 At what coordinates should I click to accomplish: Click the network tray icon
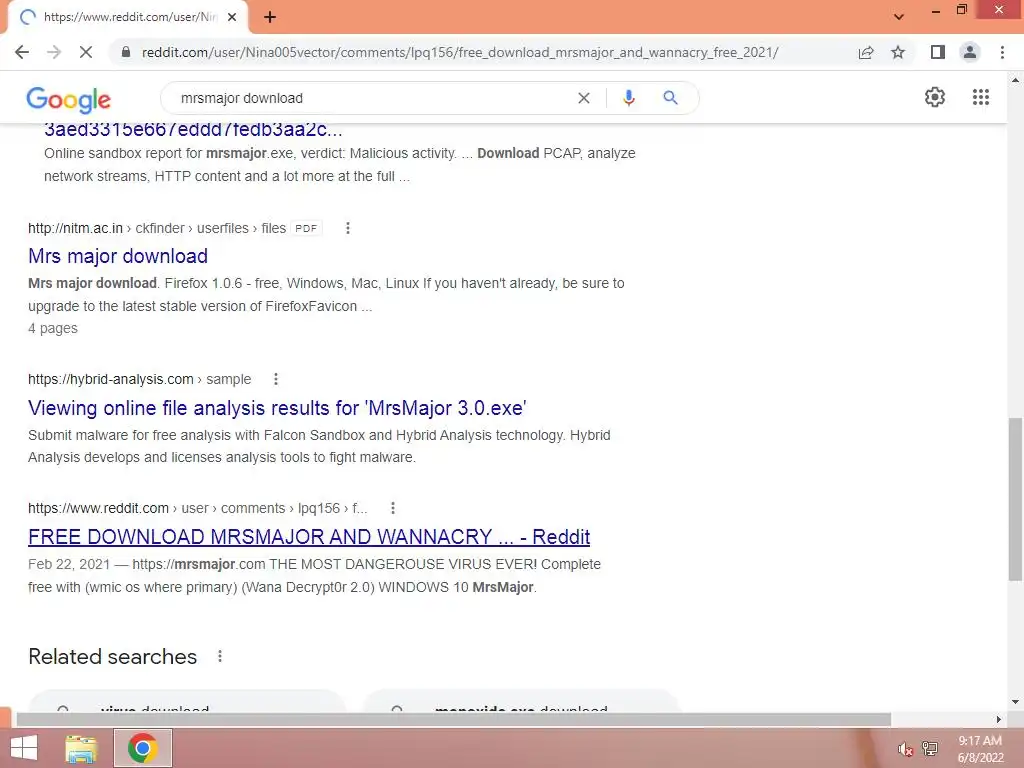(x=930, y=749)
